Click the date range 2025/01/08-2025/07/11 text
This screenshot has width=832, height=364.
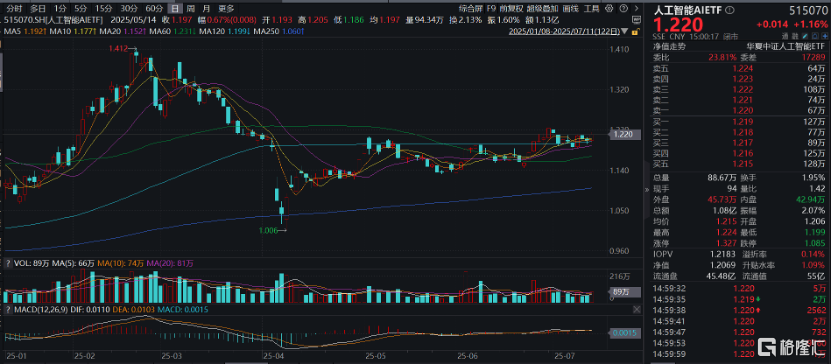(x=564, y=31)
